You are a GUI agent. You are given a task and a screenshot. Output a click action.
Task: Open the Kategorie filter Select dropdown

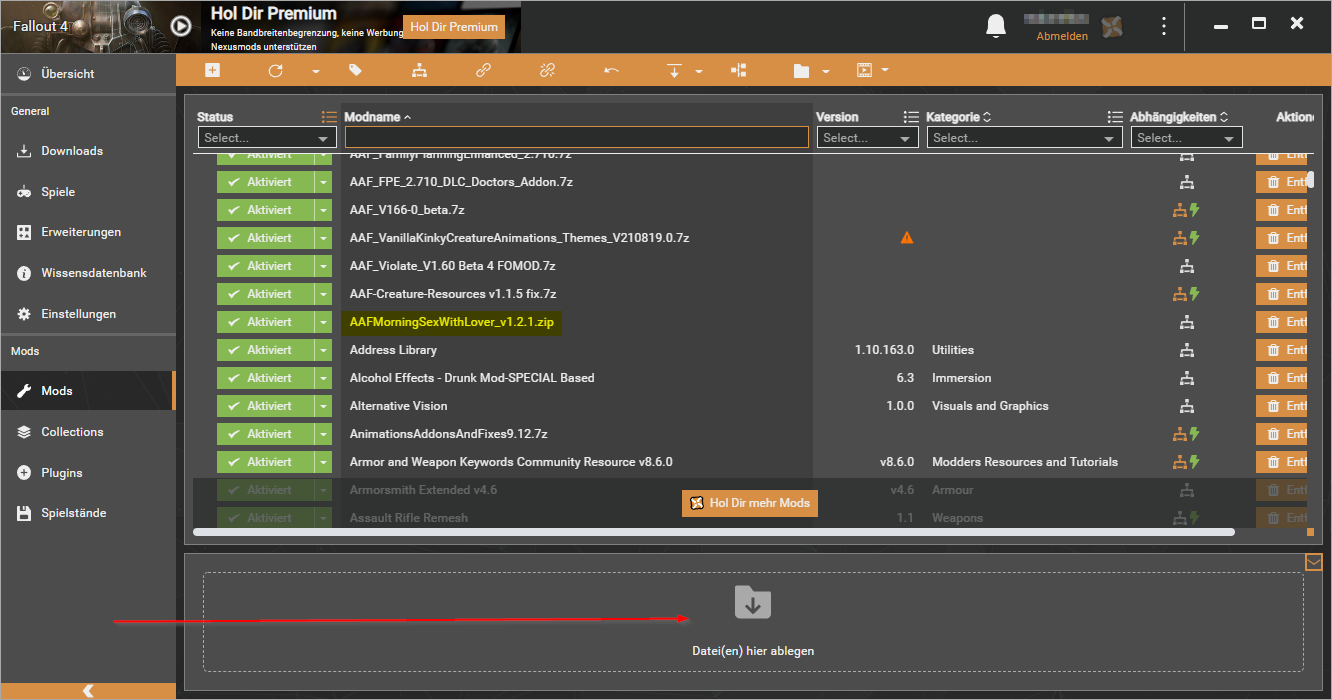click(x=1025, y=138)
